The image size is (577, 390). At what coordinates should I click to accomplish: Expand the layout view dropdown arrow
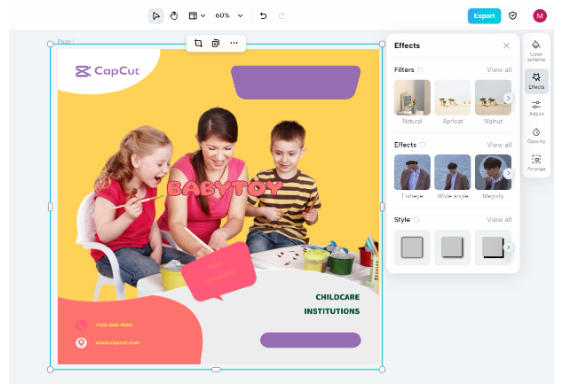point(203,16)
